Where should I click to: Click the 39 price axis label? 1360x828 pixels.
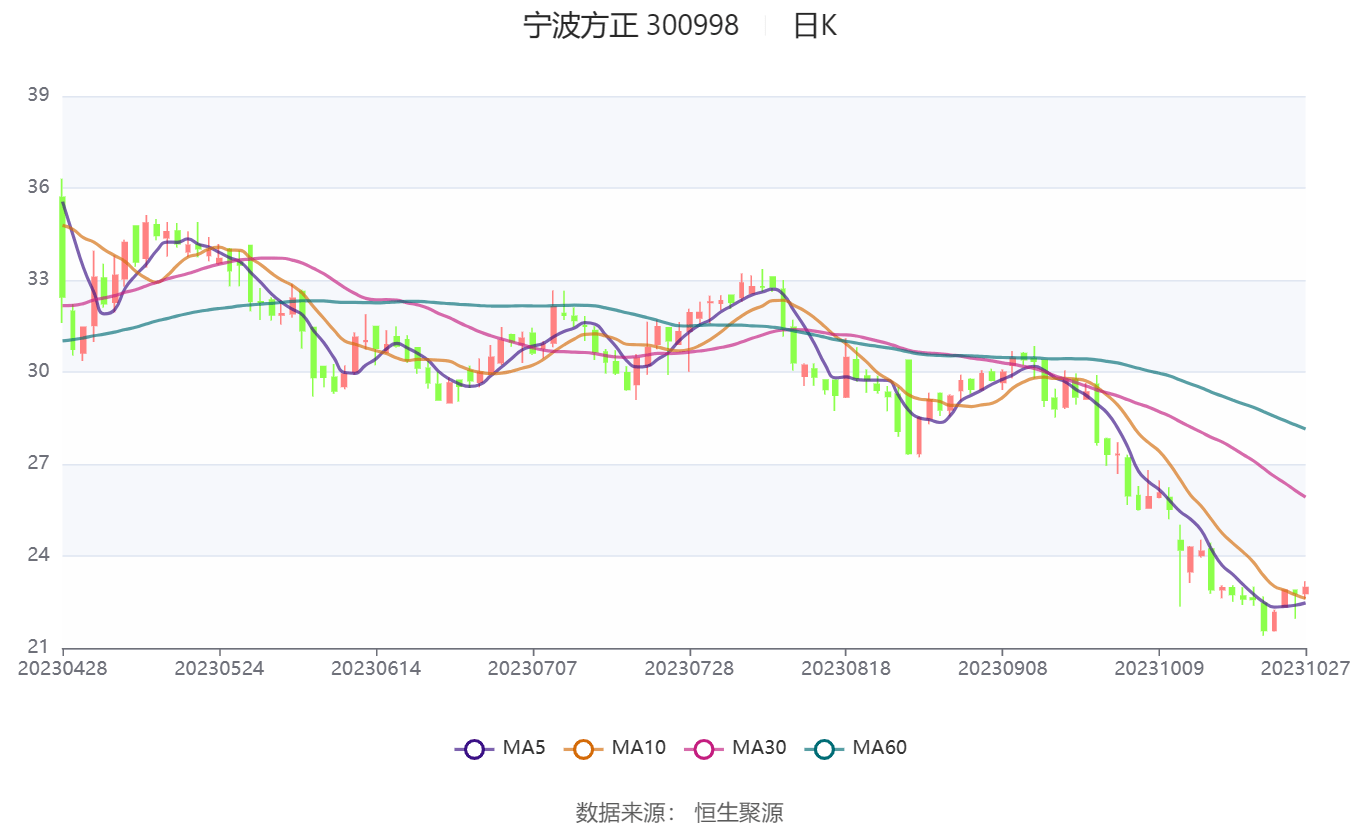tap(38, 95)
